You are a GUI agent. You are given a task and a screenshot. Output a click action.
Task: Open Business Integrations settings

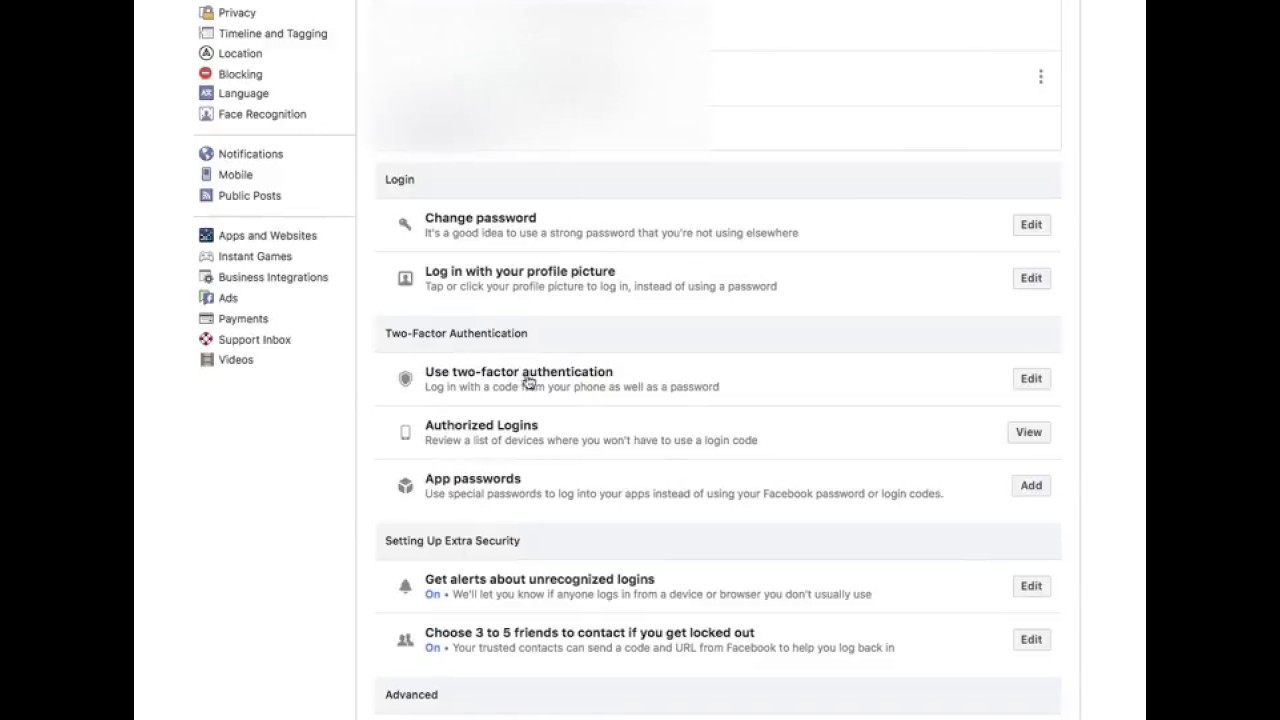(273, 277)
